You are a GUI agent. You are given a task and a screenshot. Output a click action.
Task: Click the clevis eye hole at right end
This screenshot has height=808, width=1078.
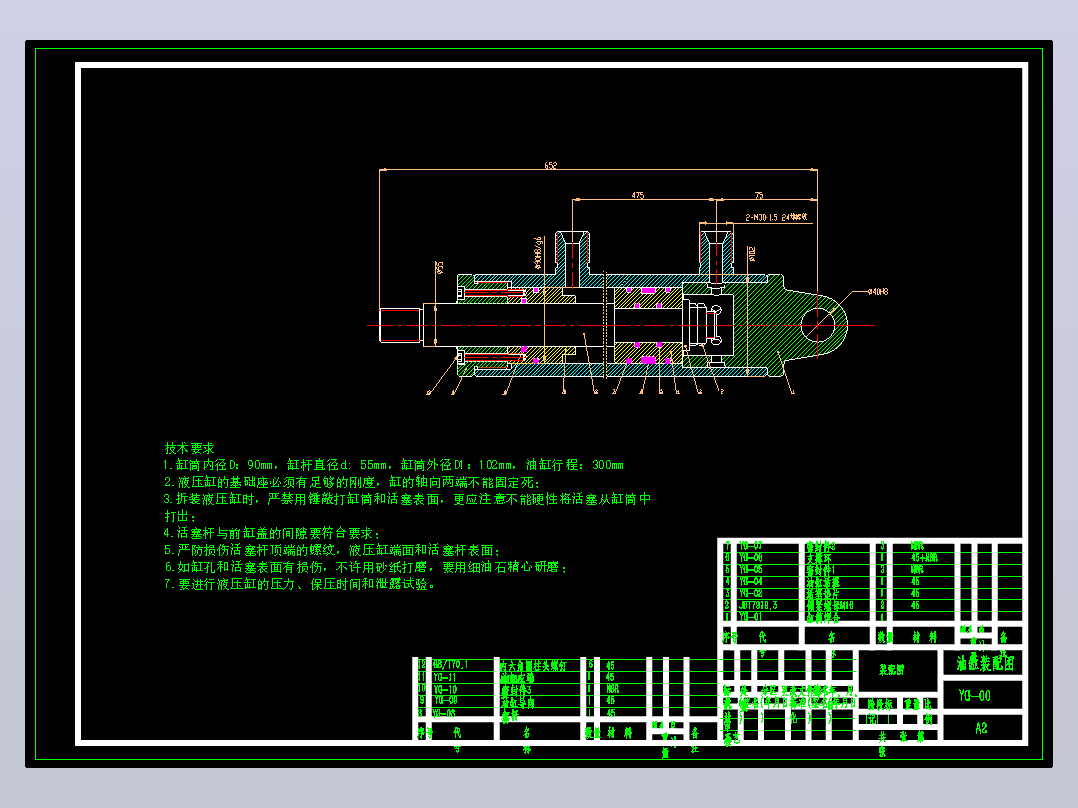pos(816,324)
